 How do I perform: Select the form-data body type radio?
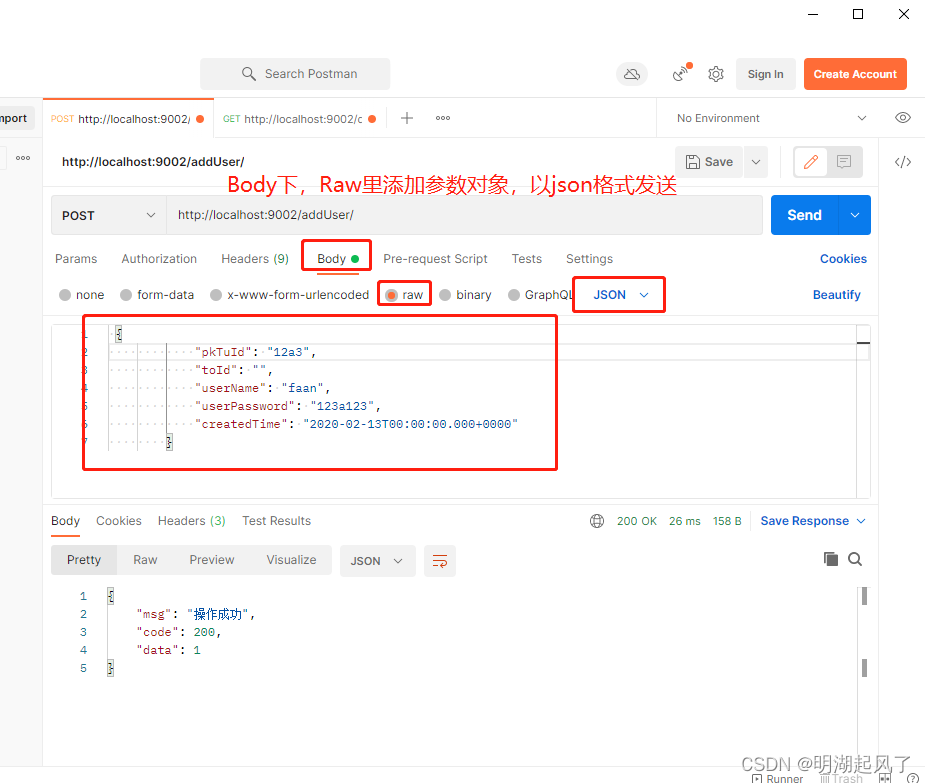tap(126, 294)
